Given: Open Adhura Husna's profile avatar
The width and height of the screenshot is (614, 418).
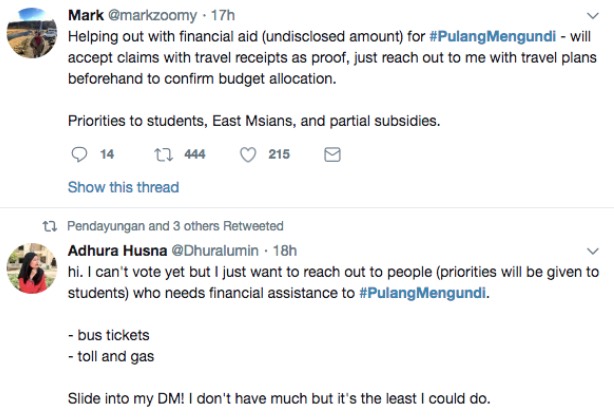Looking at the screenshot, I should point(30,267).
